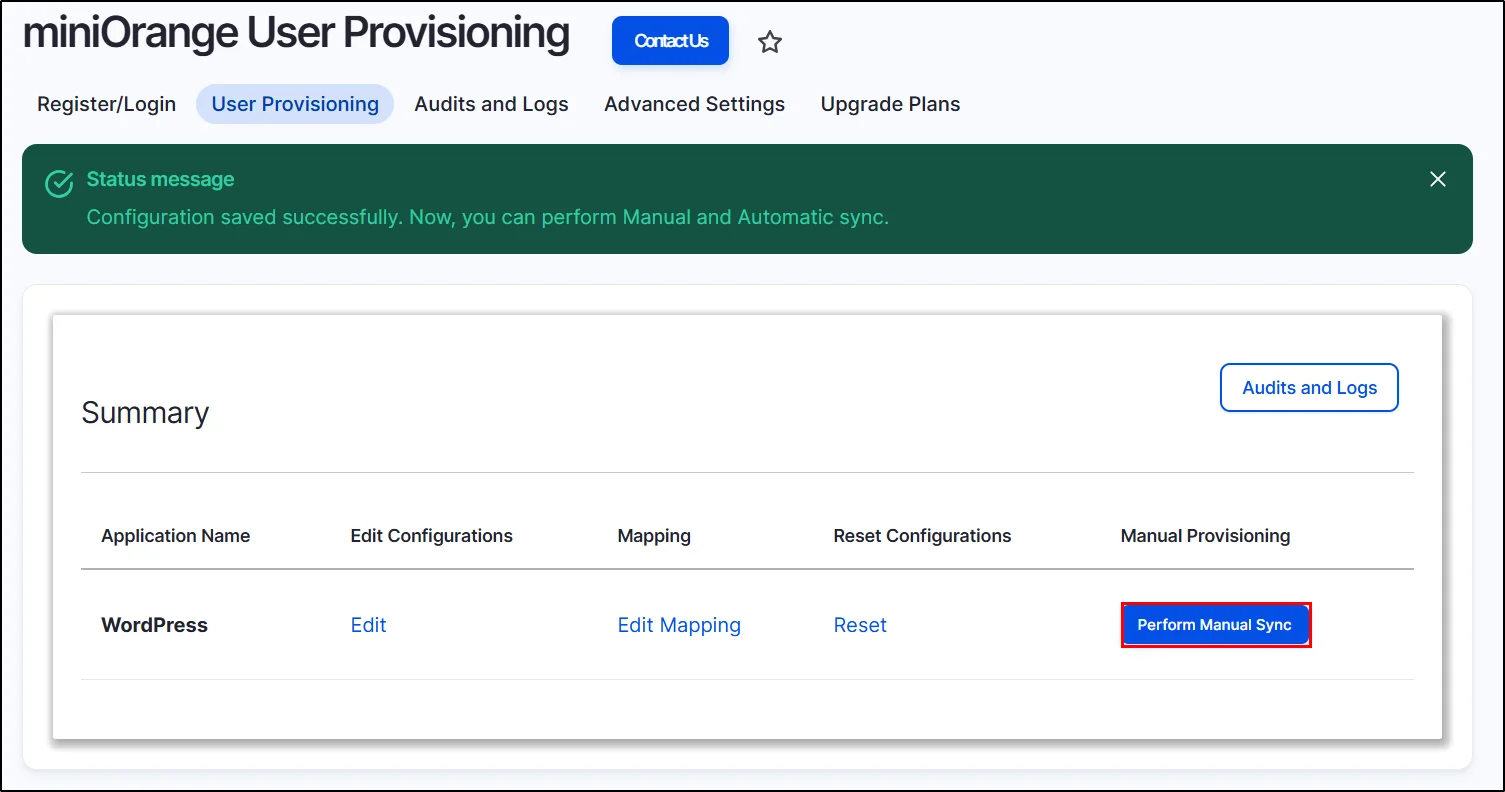Select the WordPress application name cell

click(x=155, y=625)
